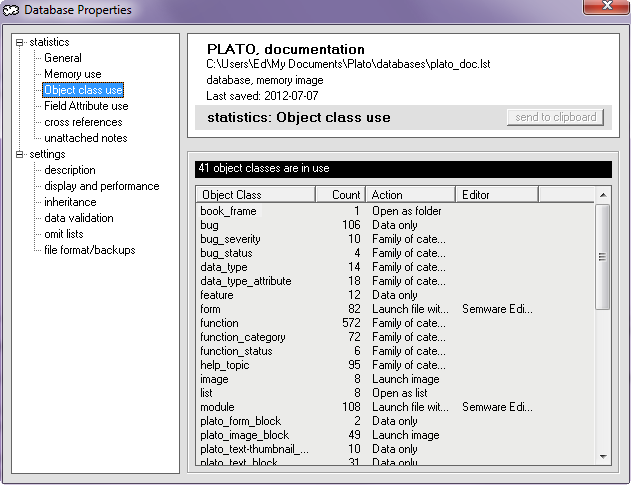Collapse the statistics tree node

click(19, 42)
